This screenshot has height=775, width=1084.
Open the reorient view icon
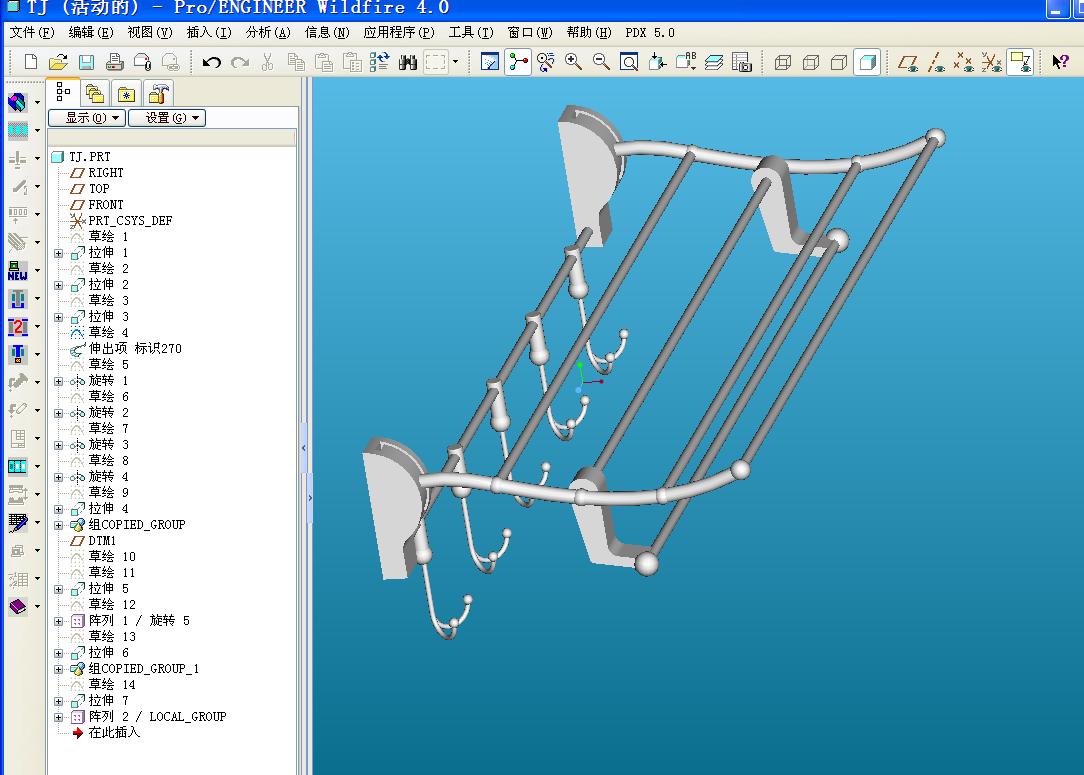[x=657, y=62]
